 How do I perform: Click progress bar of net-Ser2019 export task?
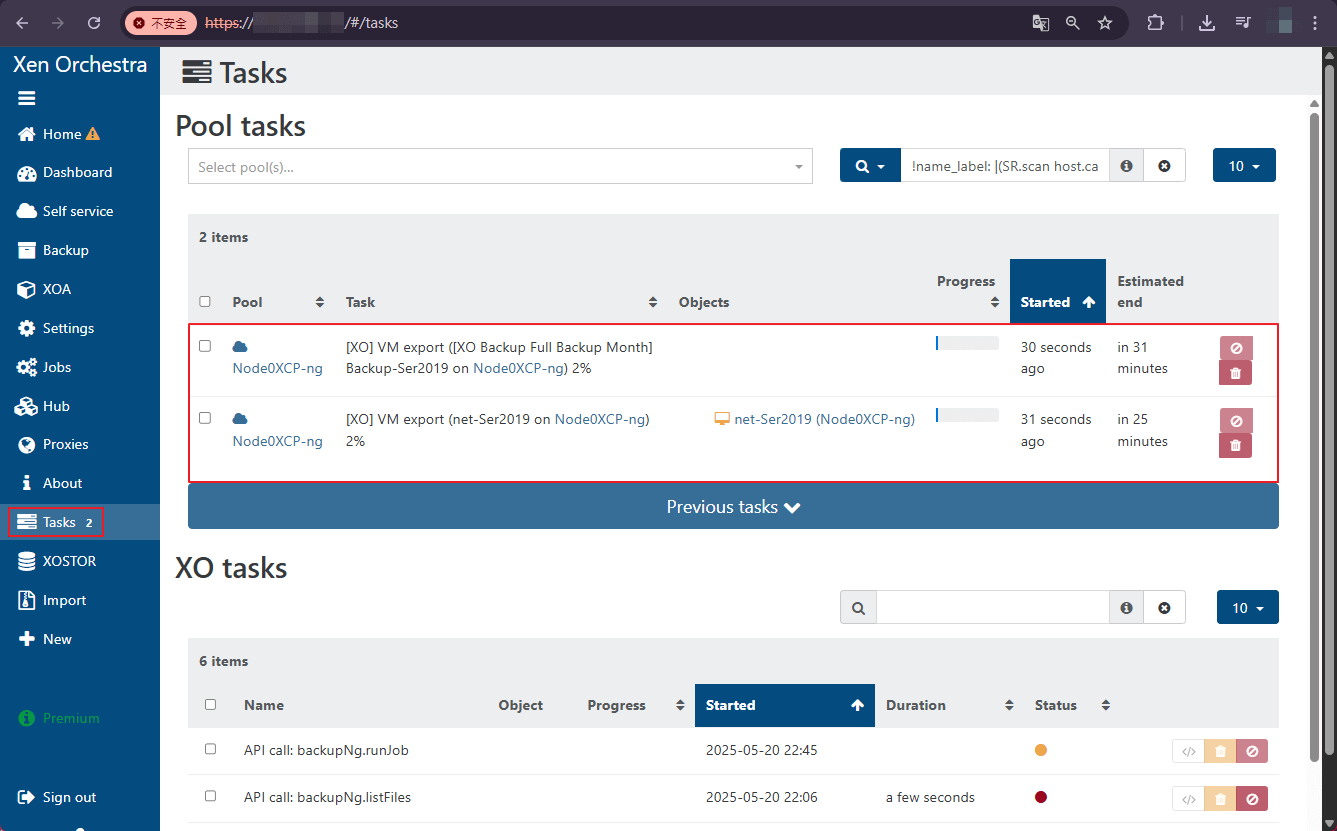[967, 415]
